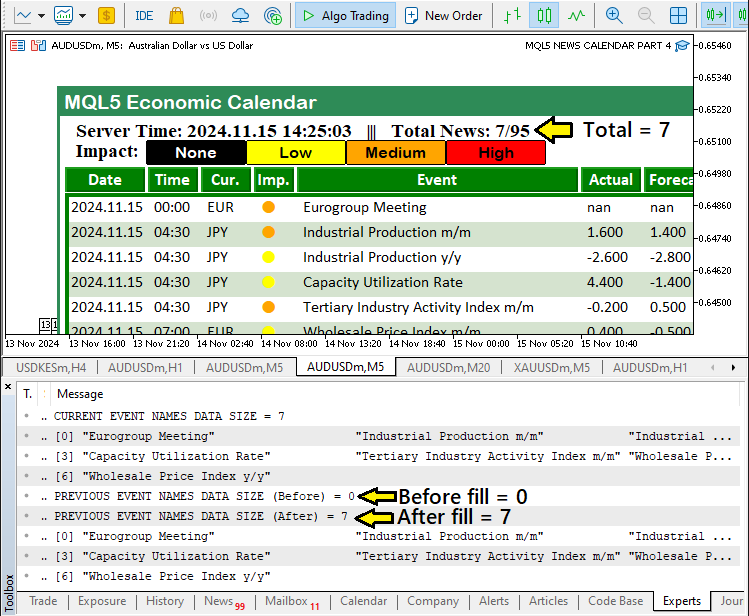Click the New Order button

(444, 16)
